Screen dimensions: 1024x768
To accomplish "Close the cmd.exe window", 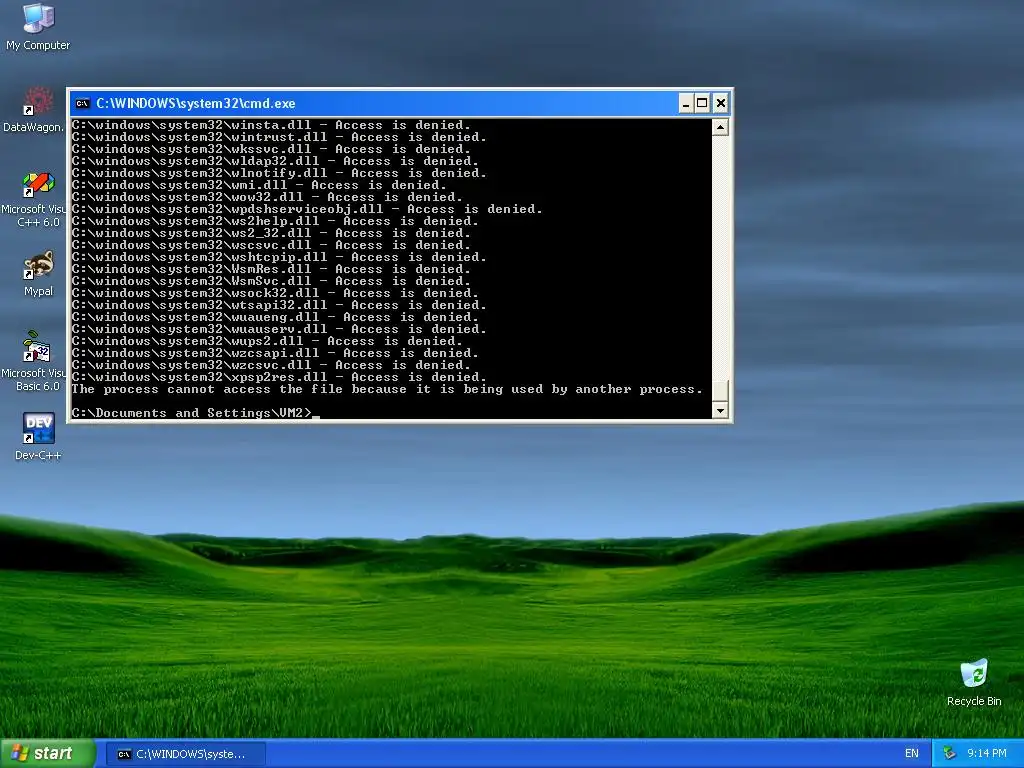I will 720,103.
